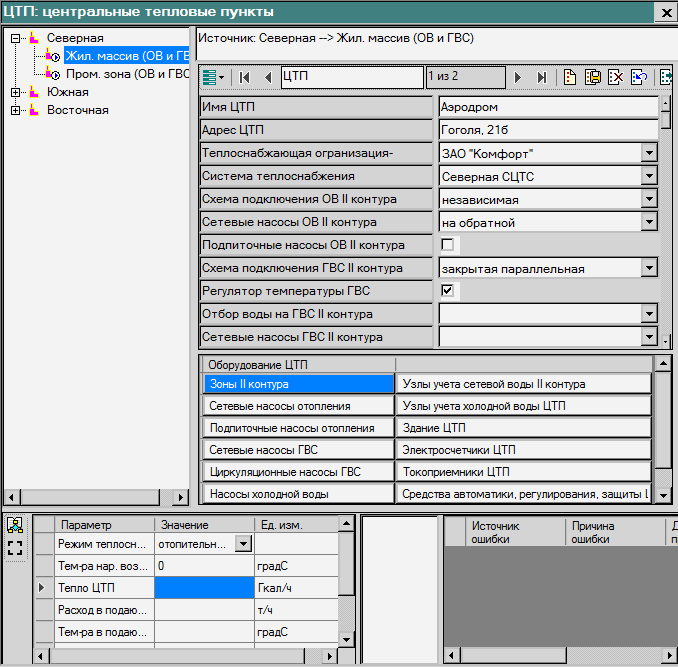Open Система теплоснабжения dropdown

pos(648,176)
